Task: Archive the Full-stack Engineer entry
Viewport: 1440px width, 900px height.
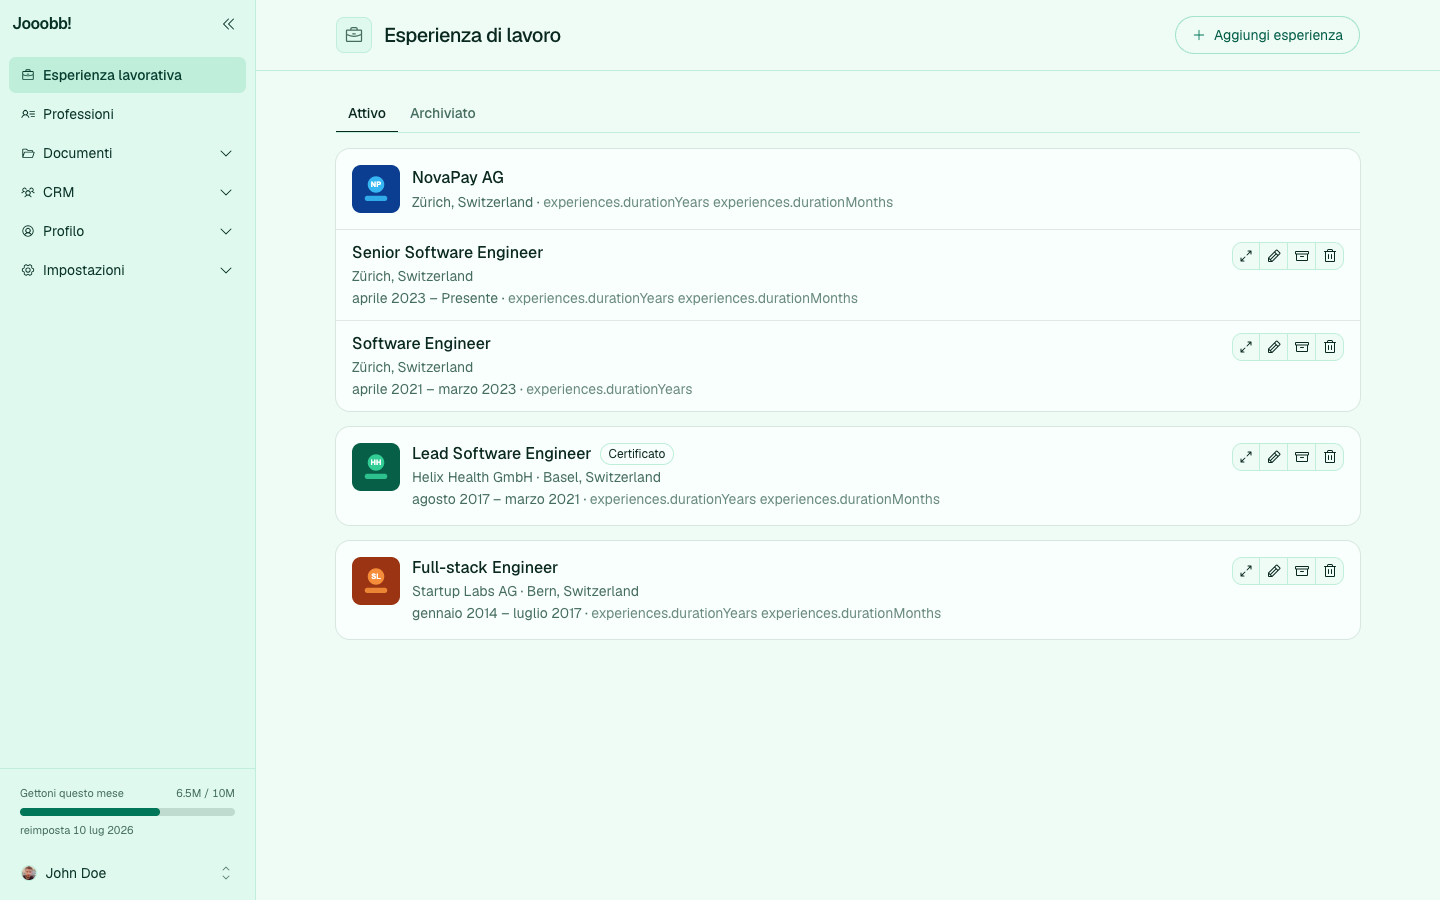Action: (1302, 571)
